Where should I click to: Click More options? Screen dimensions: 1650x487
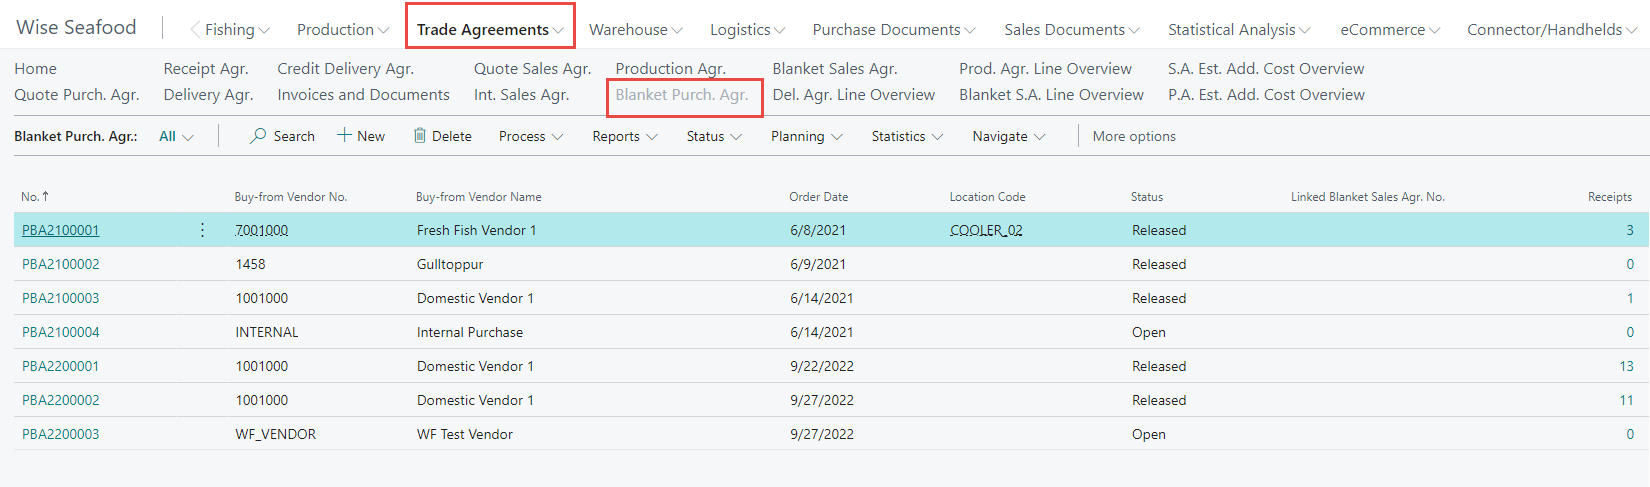pyautogui.click(x=1134, y=136)
